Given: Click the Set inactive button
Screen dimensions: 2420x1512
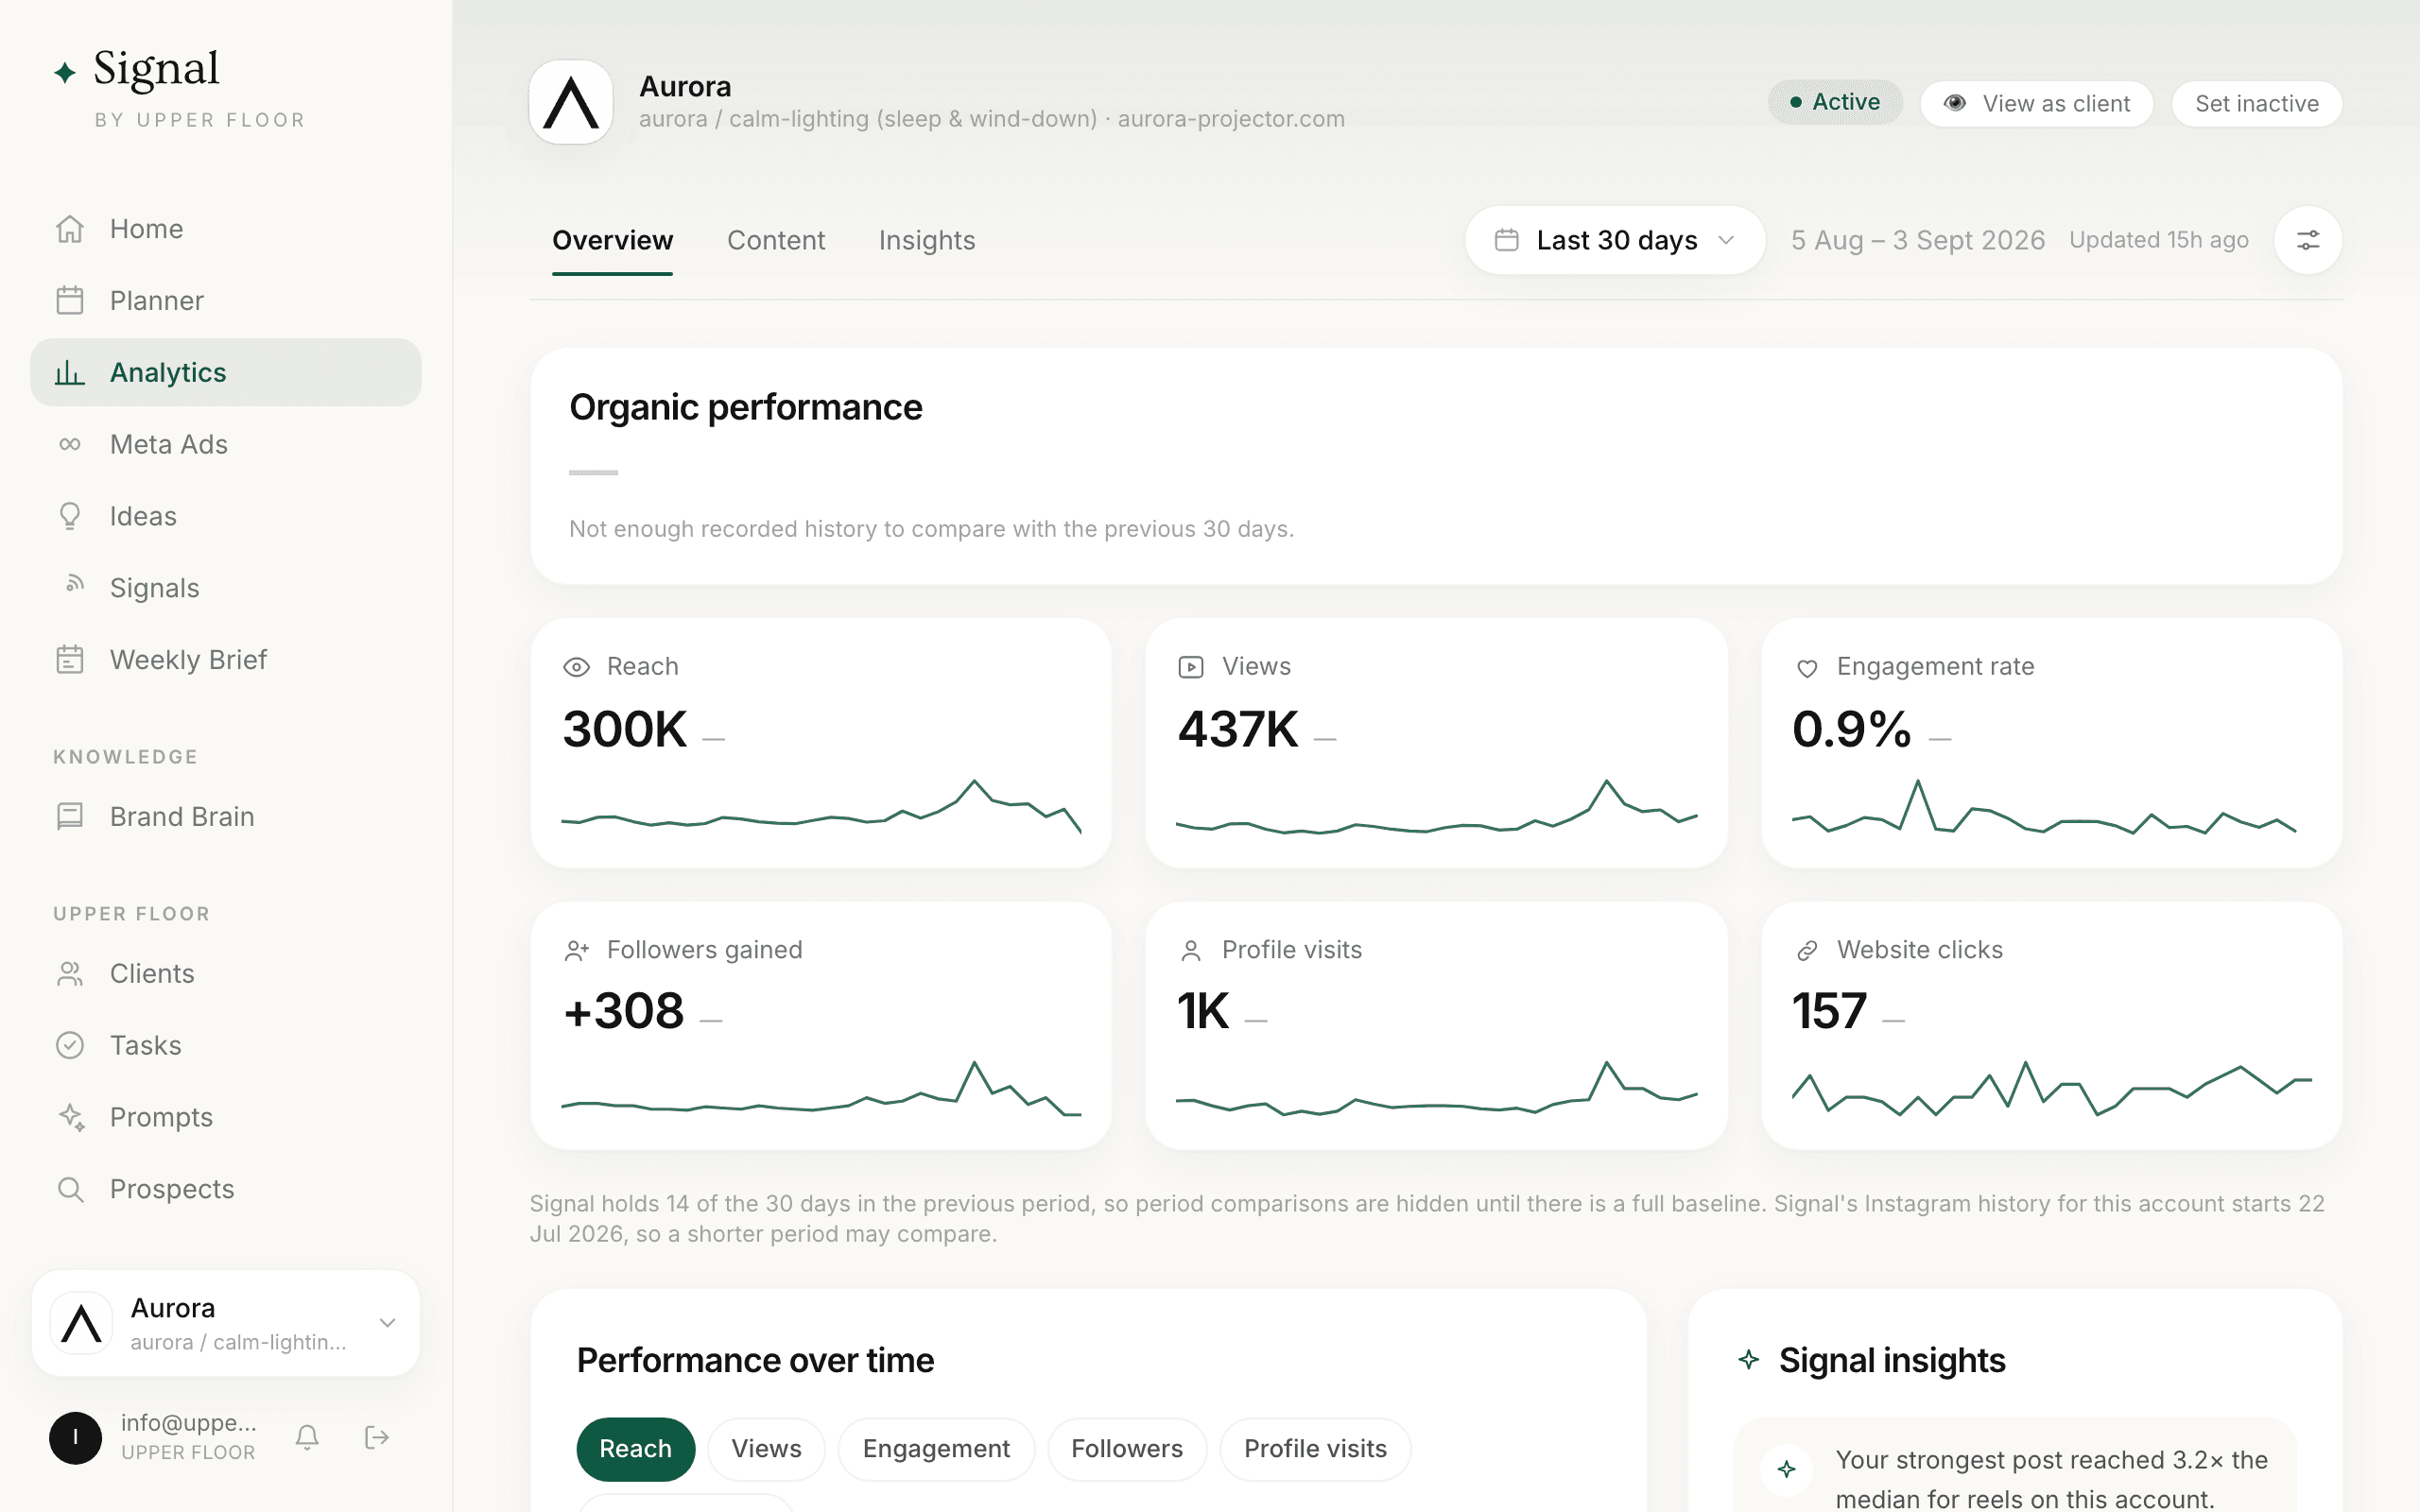Looking at the screenshot, I should tap(2256, 103).
